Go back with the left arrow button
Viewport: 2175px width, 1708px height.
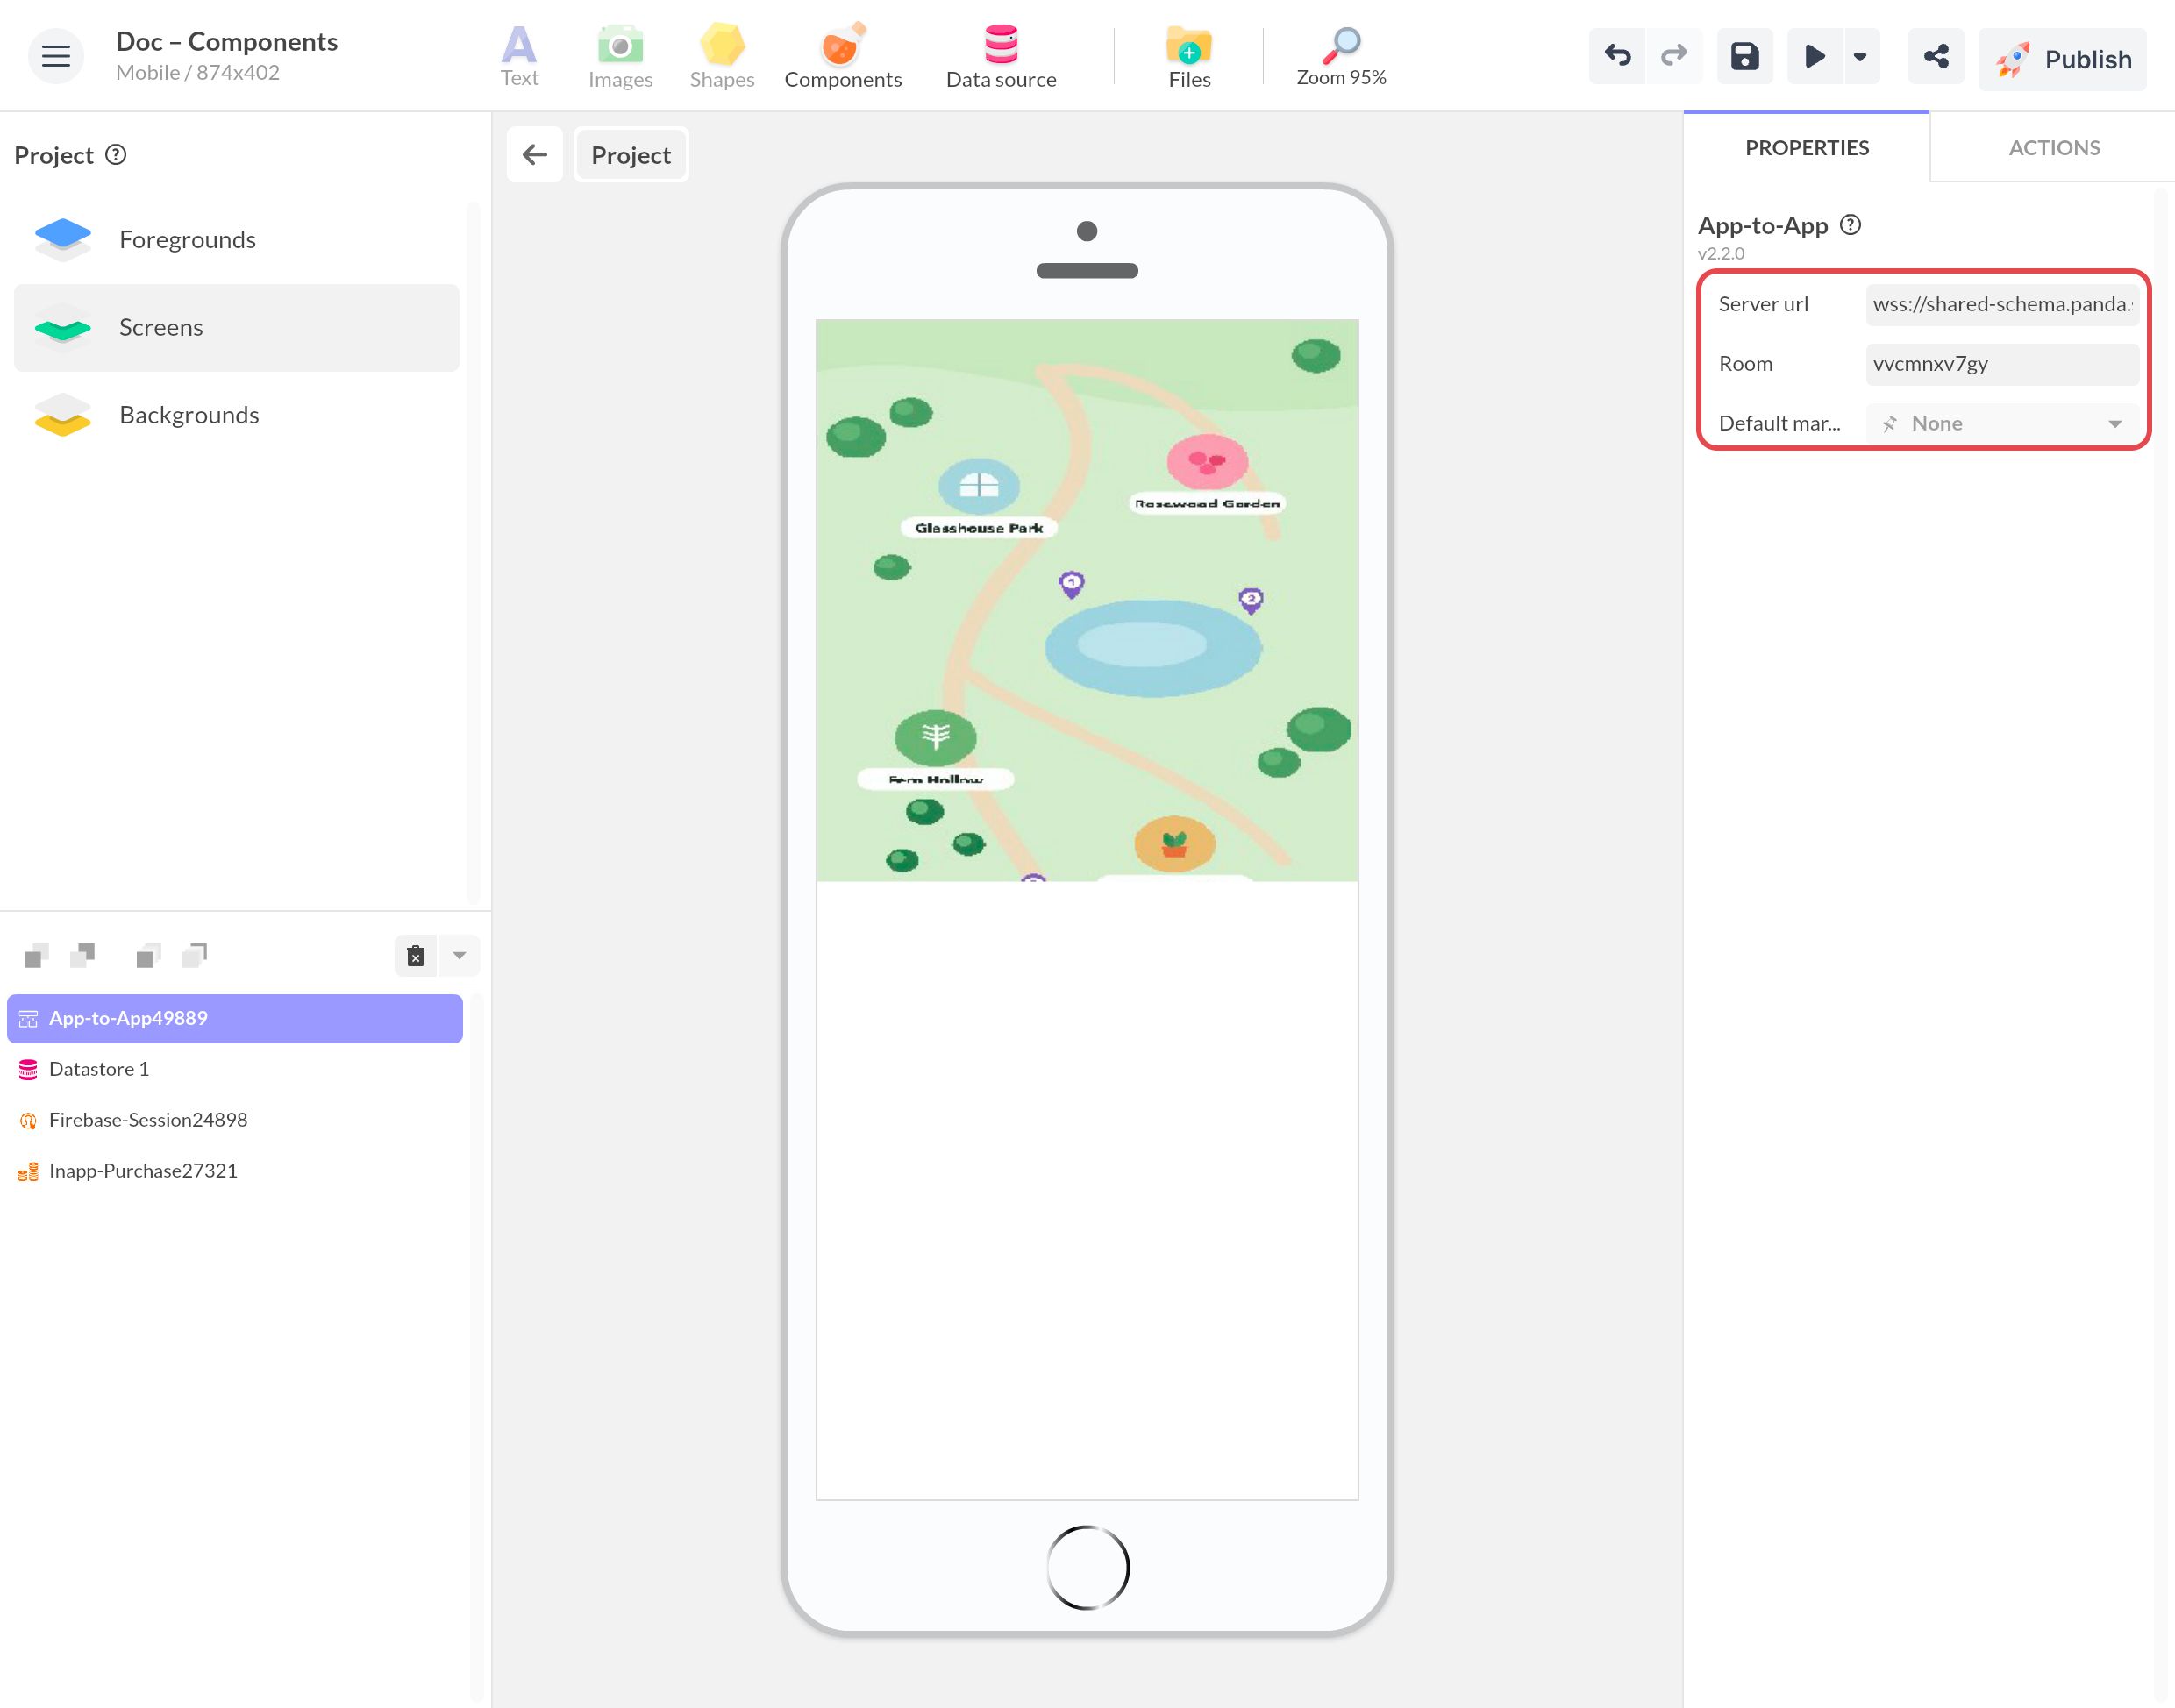click(x=535, y=154)
